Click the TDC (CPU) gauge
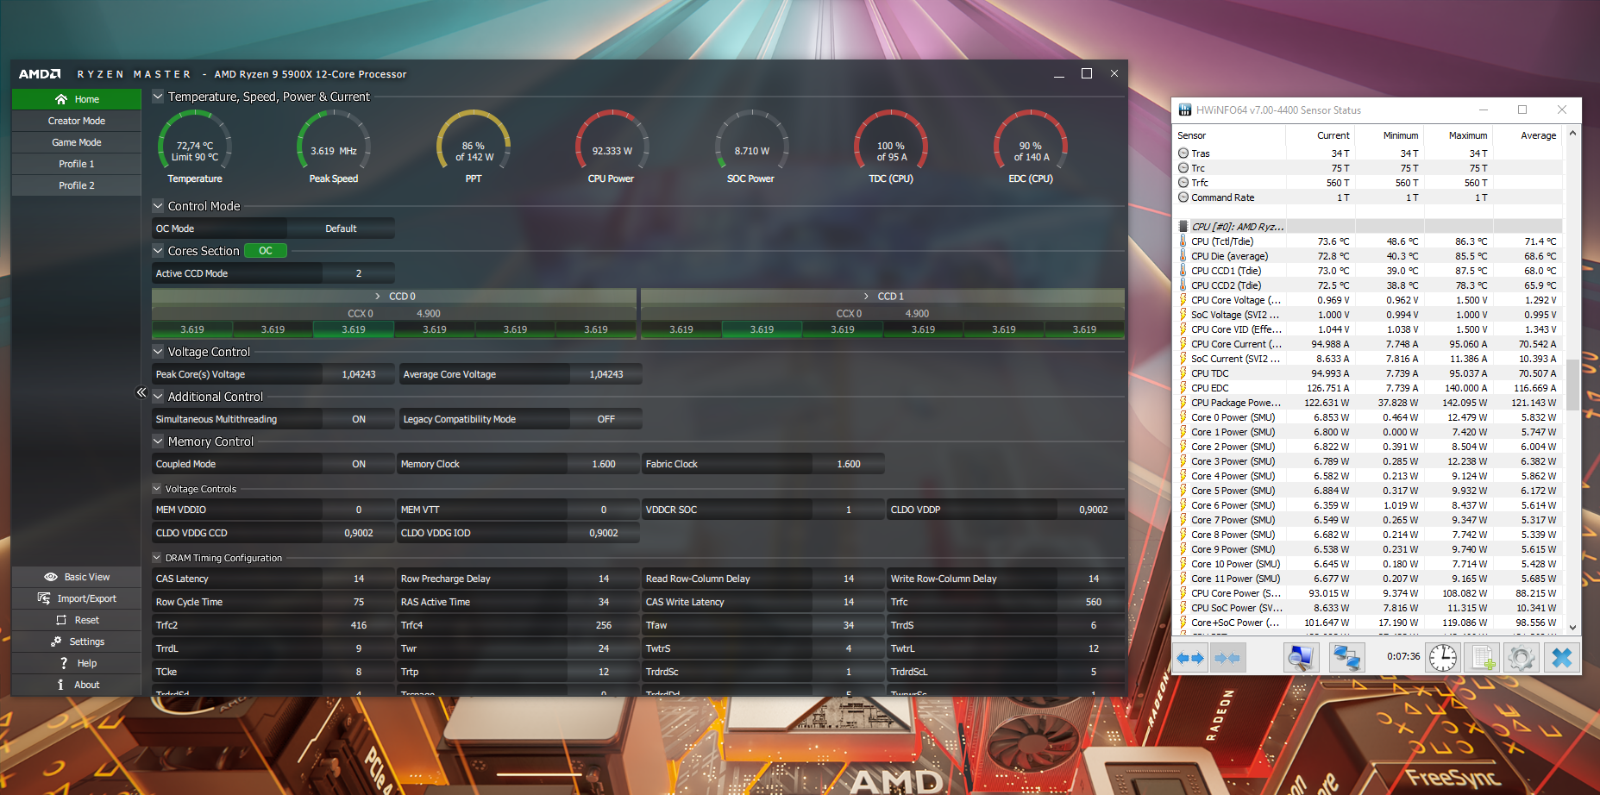Image resolution: width=1600 pixels, height=795 pixels. (891, 146)
